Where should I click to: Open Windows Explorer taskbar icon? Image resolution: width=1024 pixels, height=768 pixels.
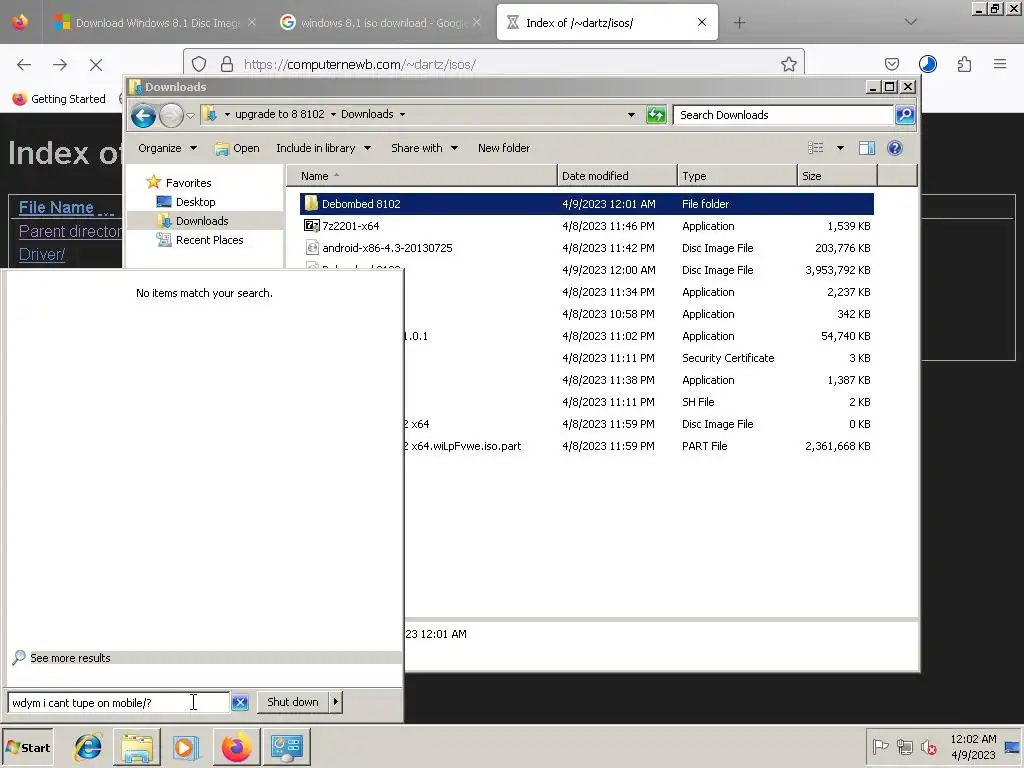coord(136,747)
